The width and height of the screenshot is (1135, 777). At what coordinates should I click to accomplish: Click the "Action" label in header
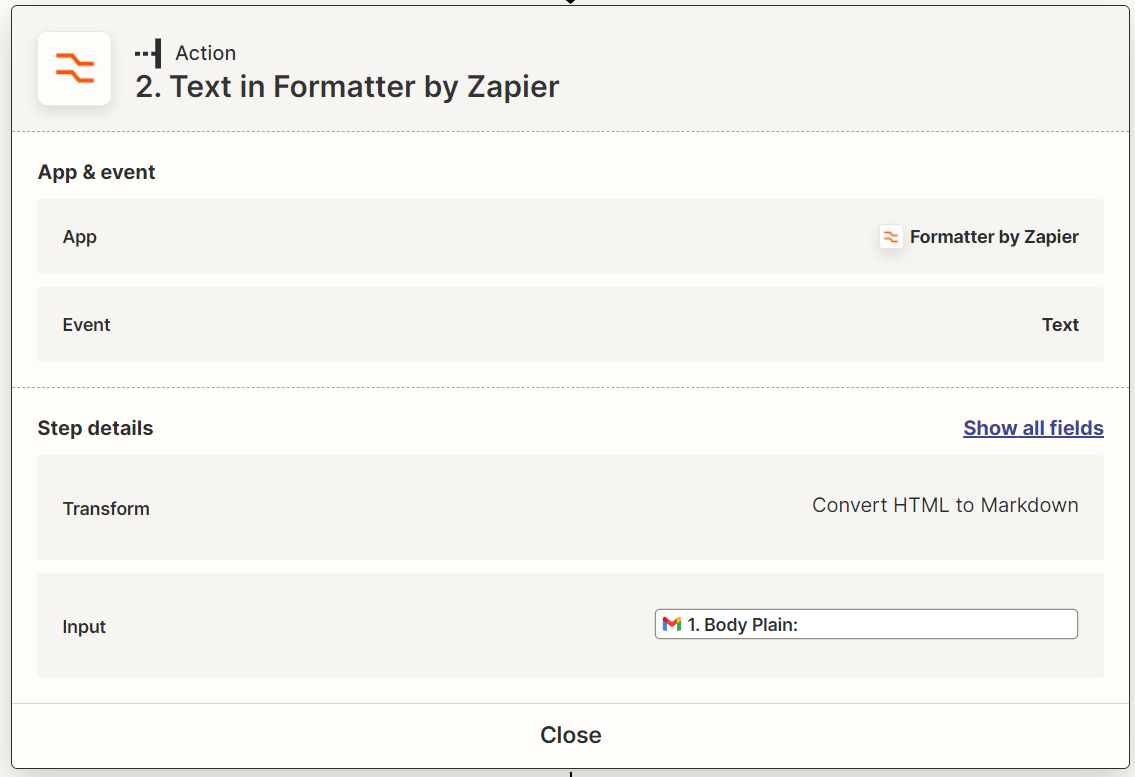[205, 53]
